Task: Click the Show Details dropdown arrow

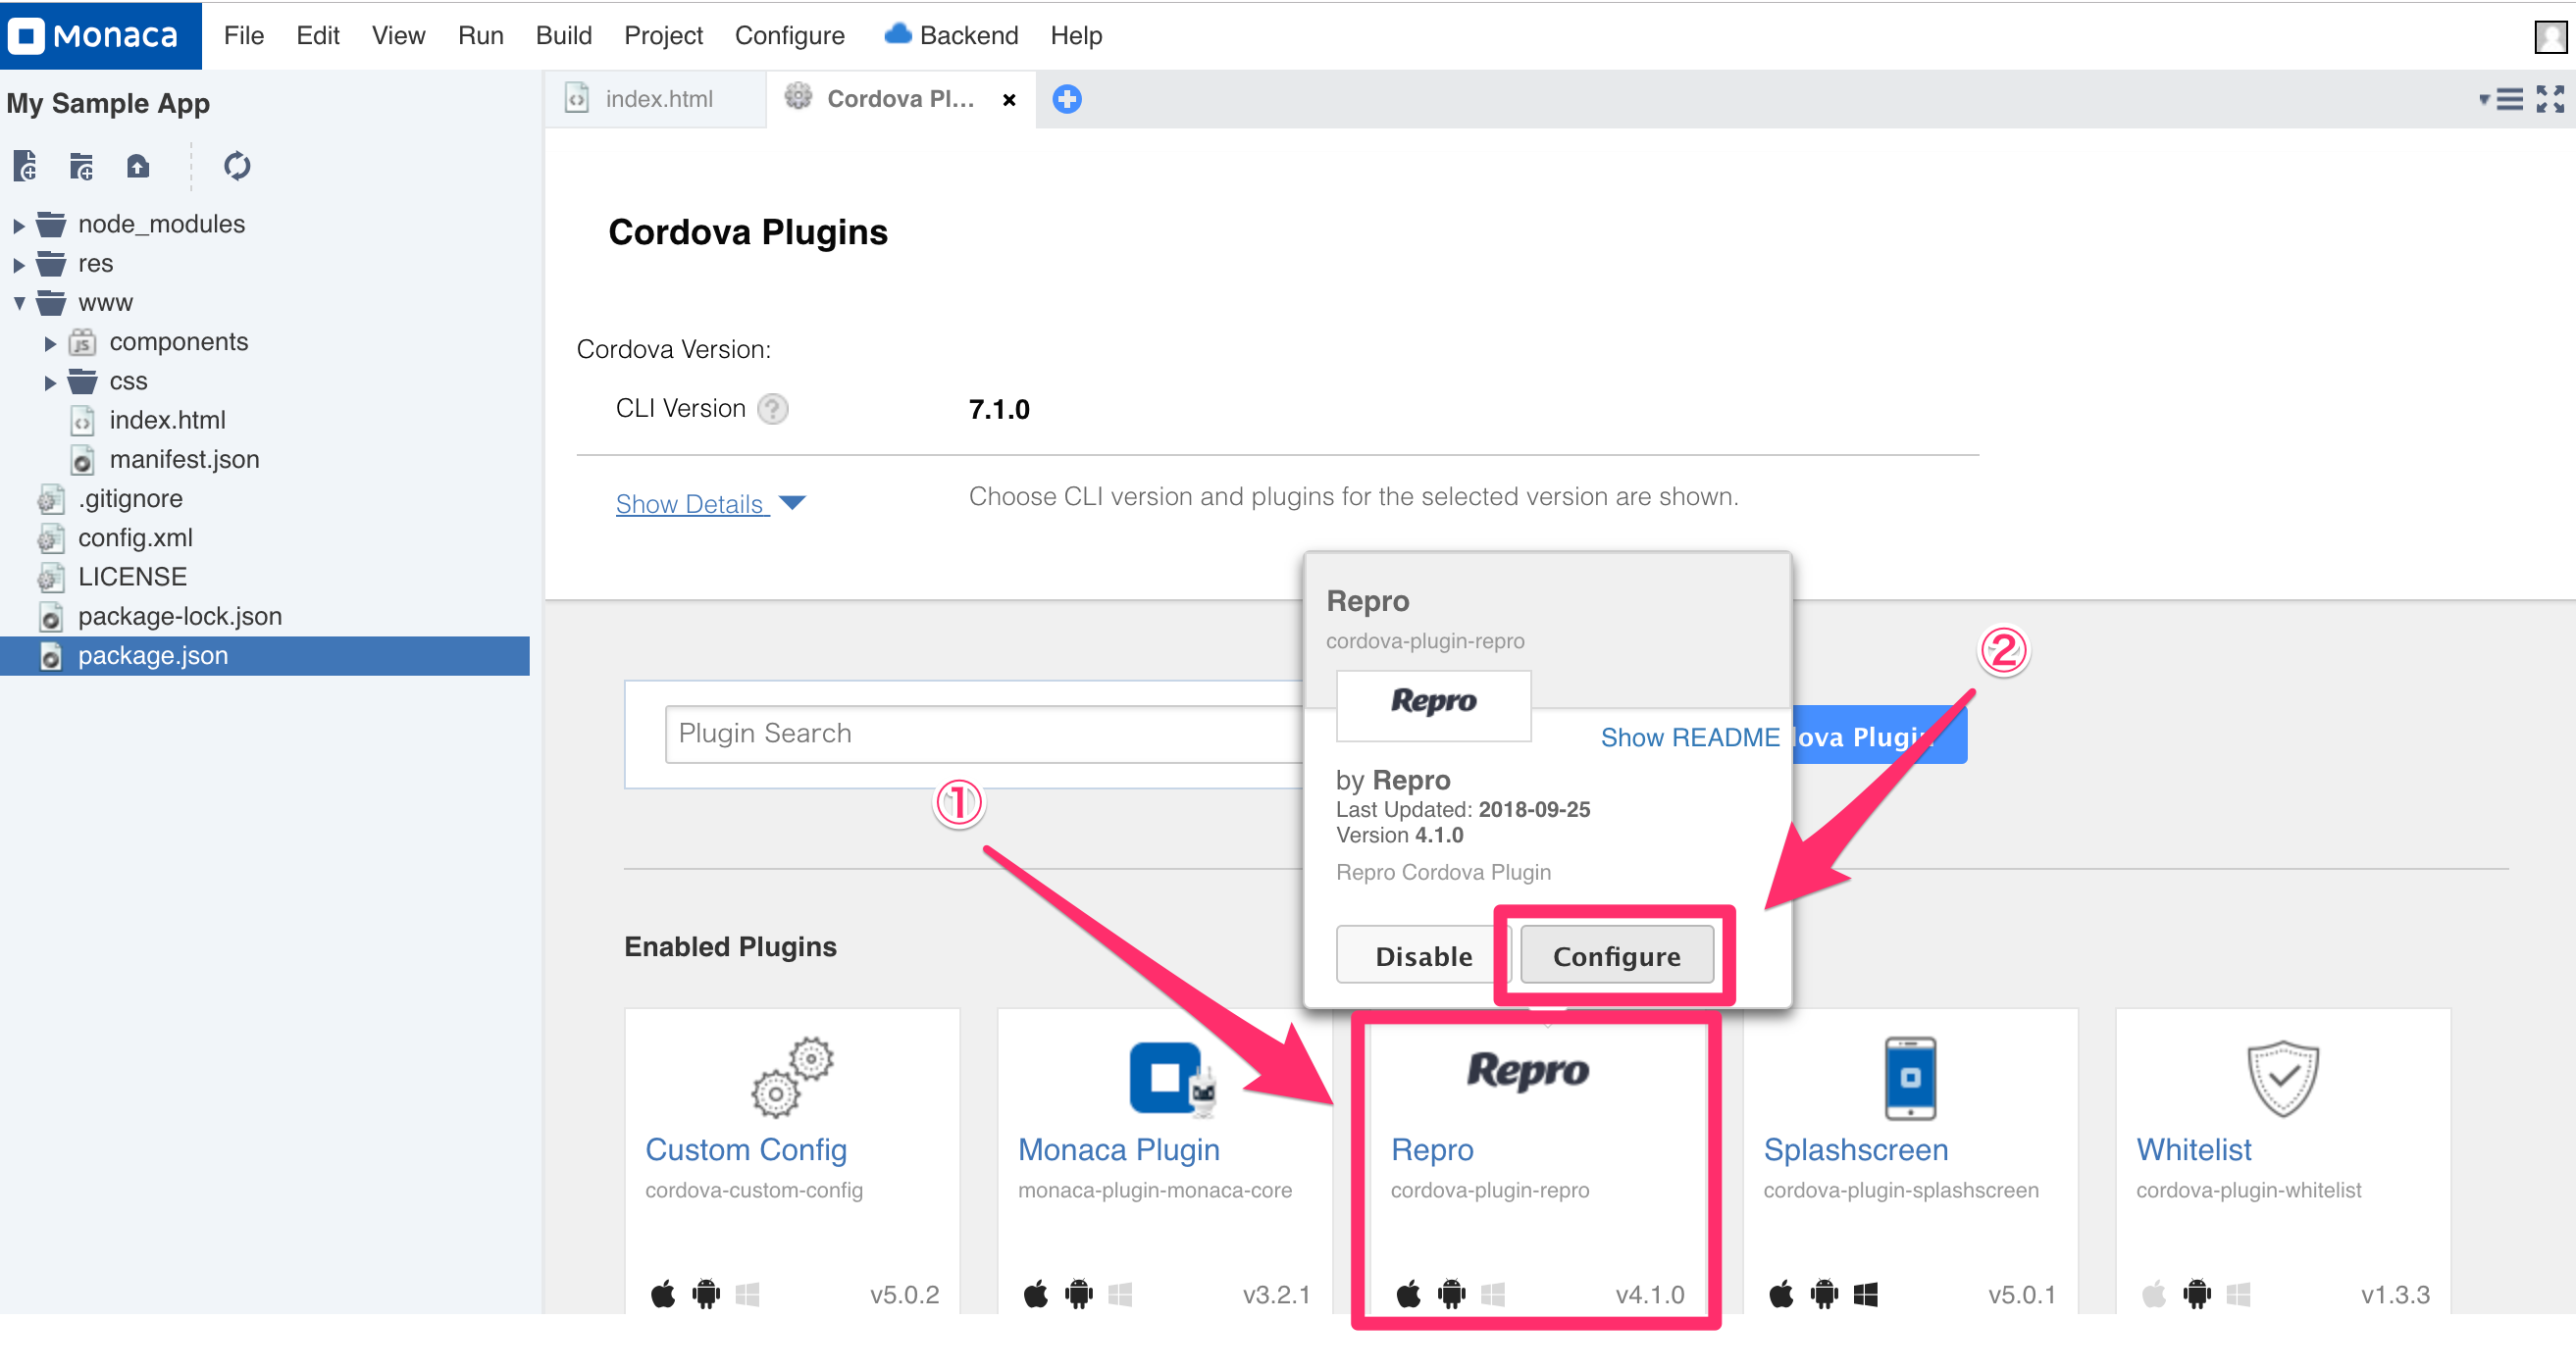Action: click(792, 503)
